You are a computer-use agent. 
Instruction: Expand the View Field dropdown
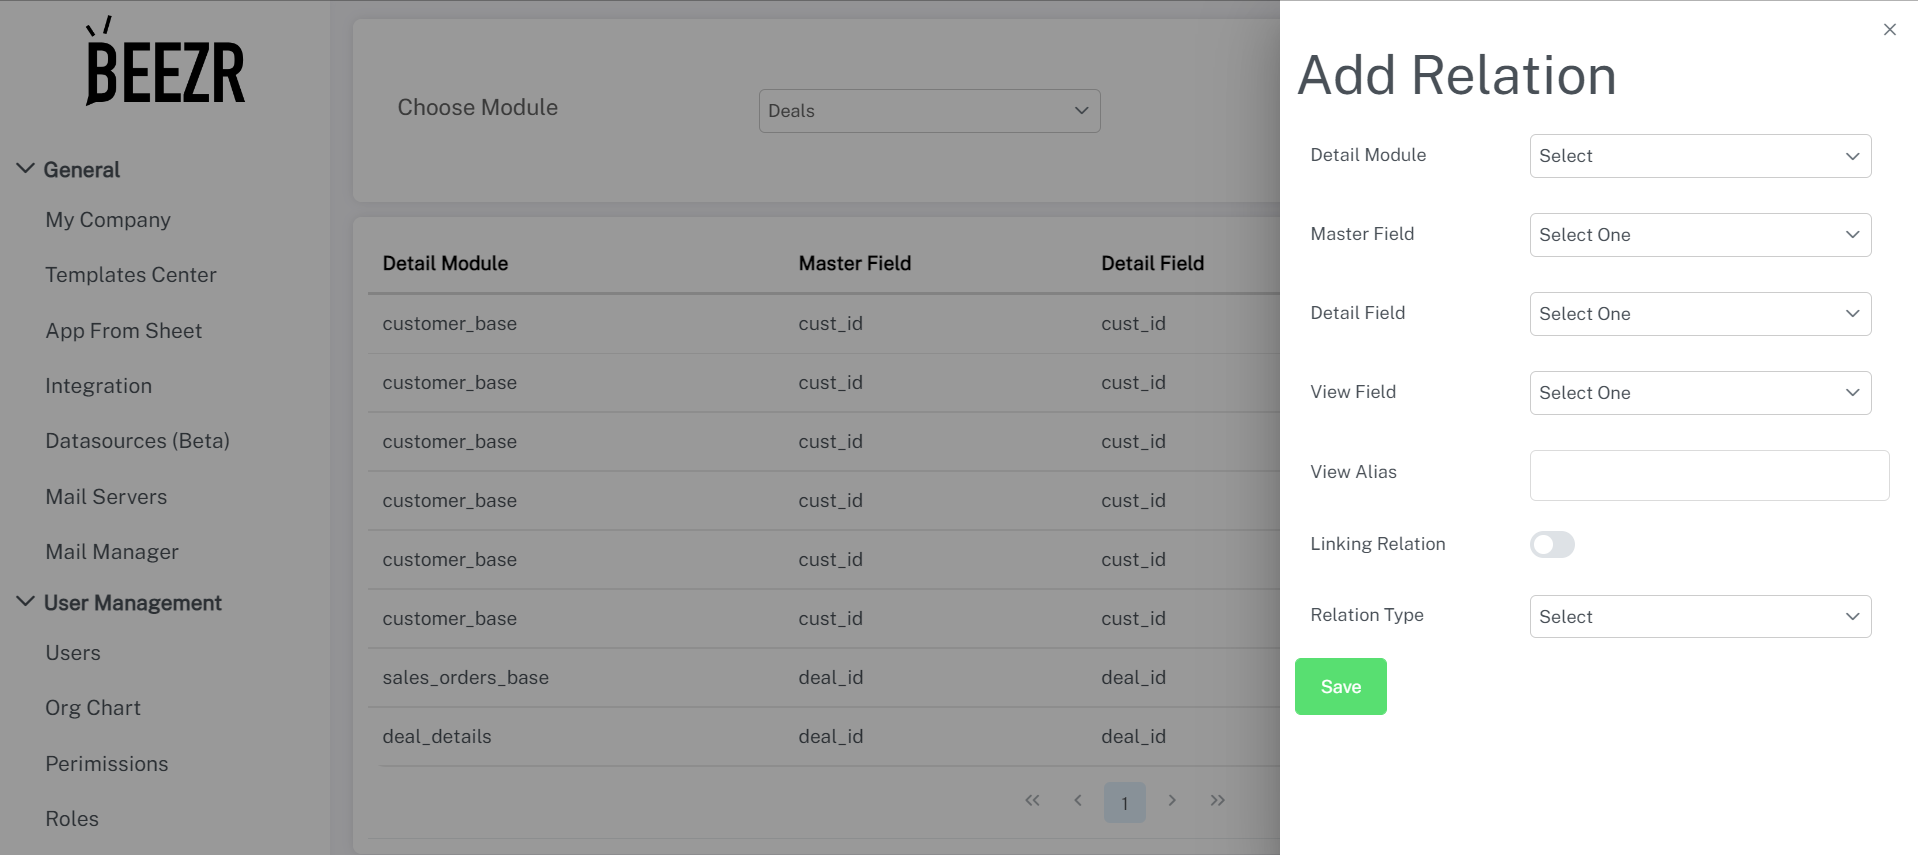pos(1699,393)
